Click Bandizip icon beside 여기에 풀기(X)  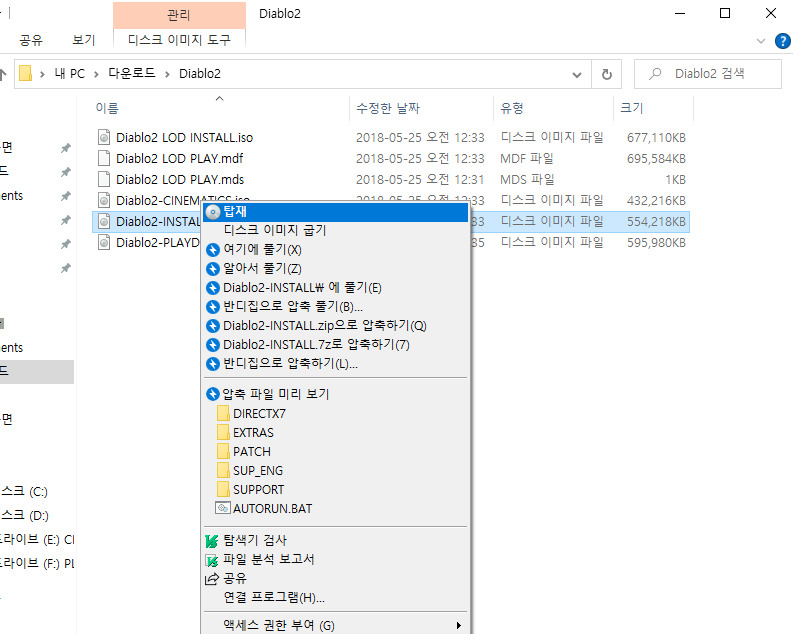(x=213, y=250)
